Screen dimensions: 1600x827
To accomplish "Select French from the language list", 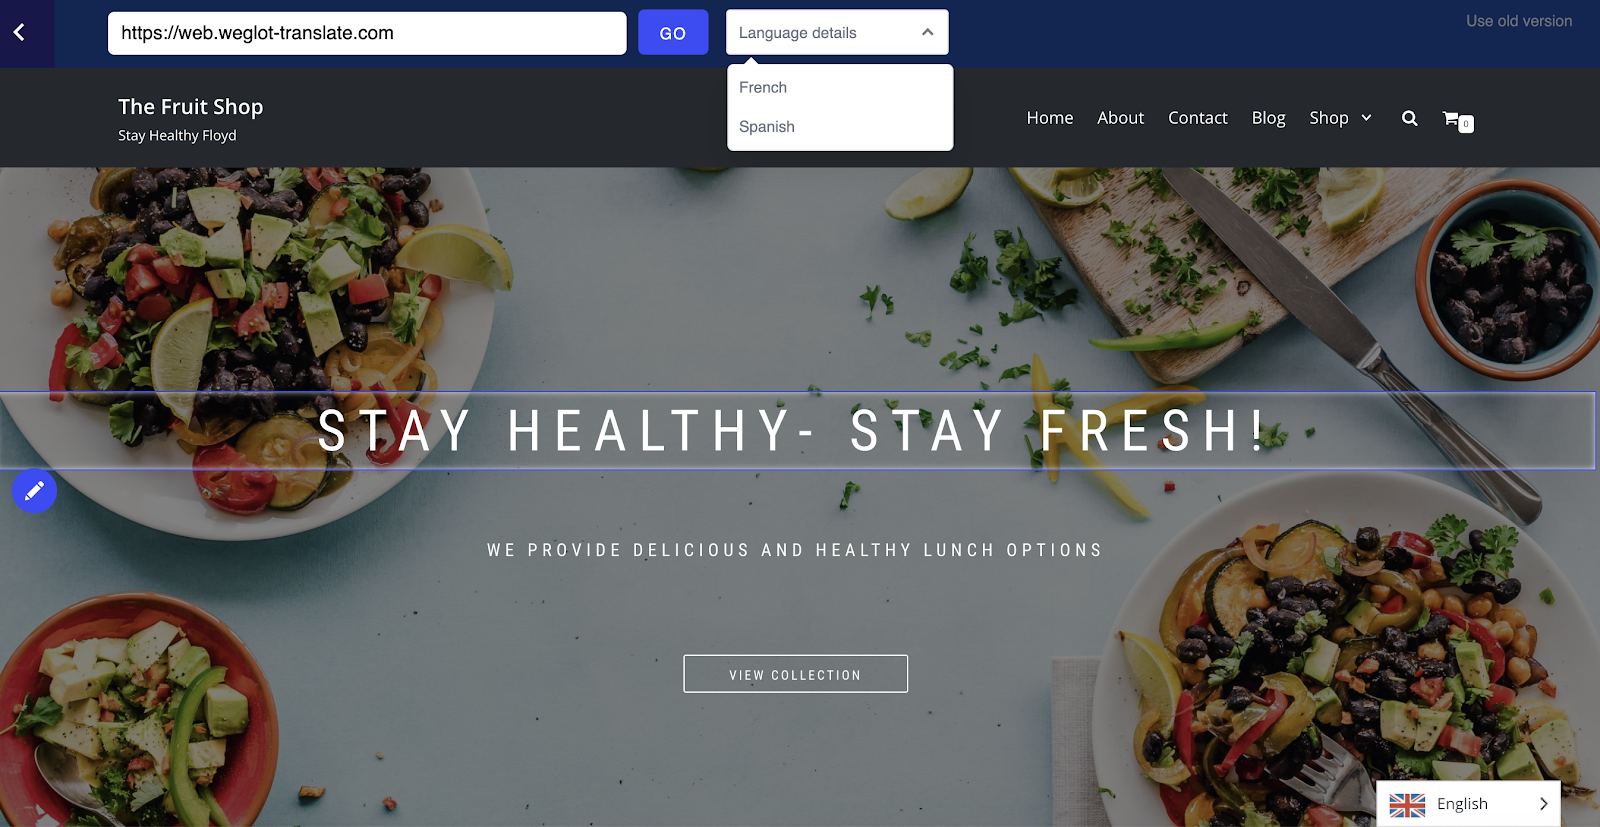I will (763, 88).
